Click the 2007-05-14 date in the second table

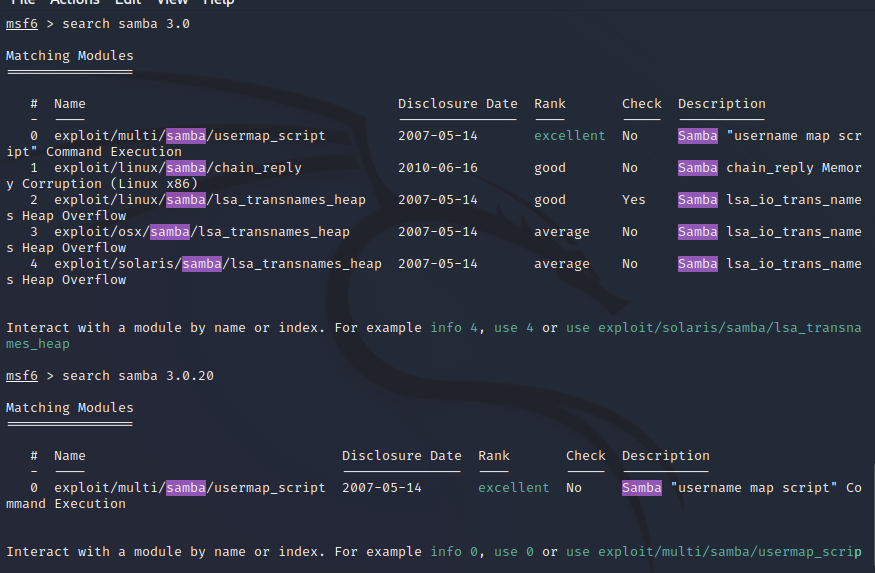[382, 488]
